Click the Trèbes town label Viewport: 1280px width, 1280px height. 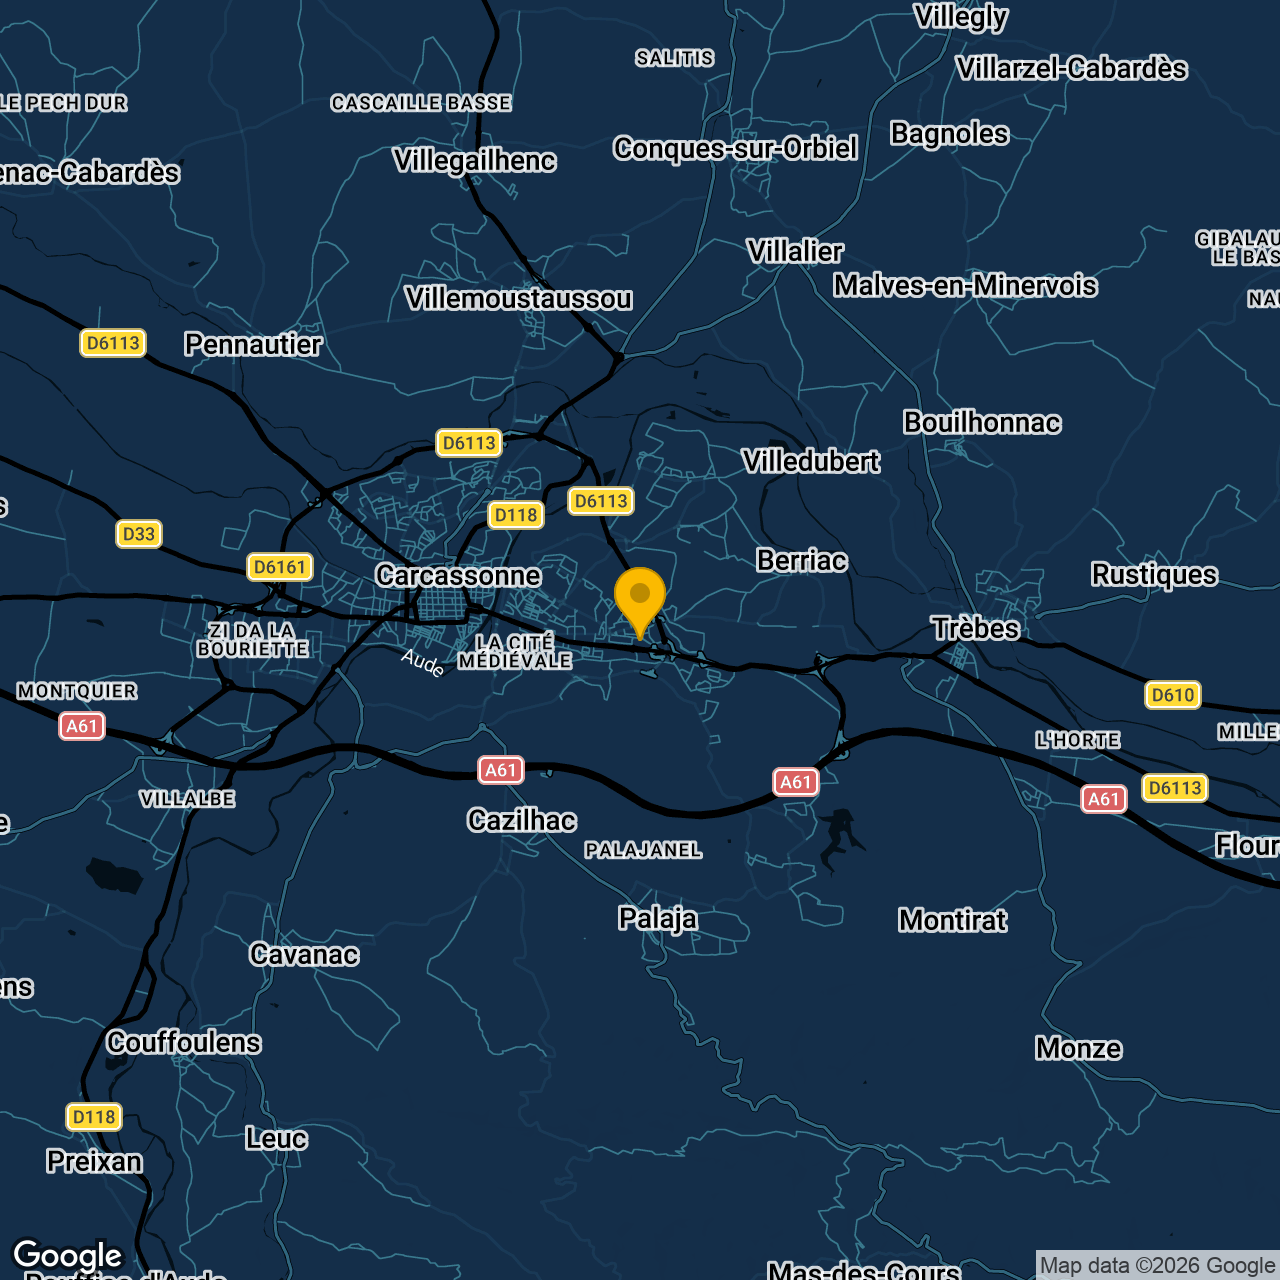pos(975,629)
